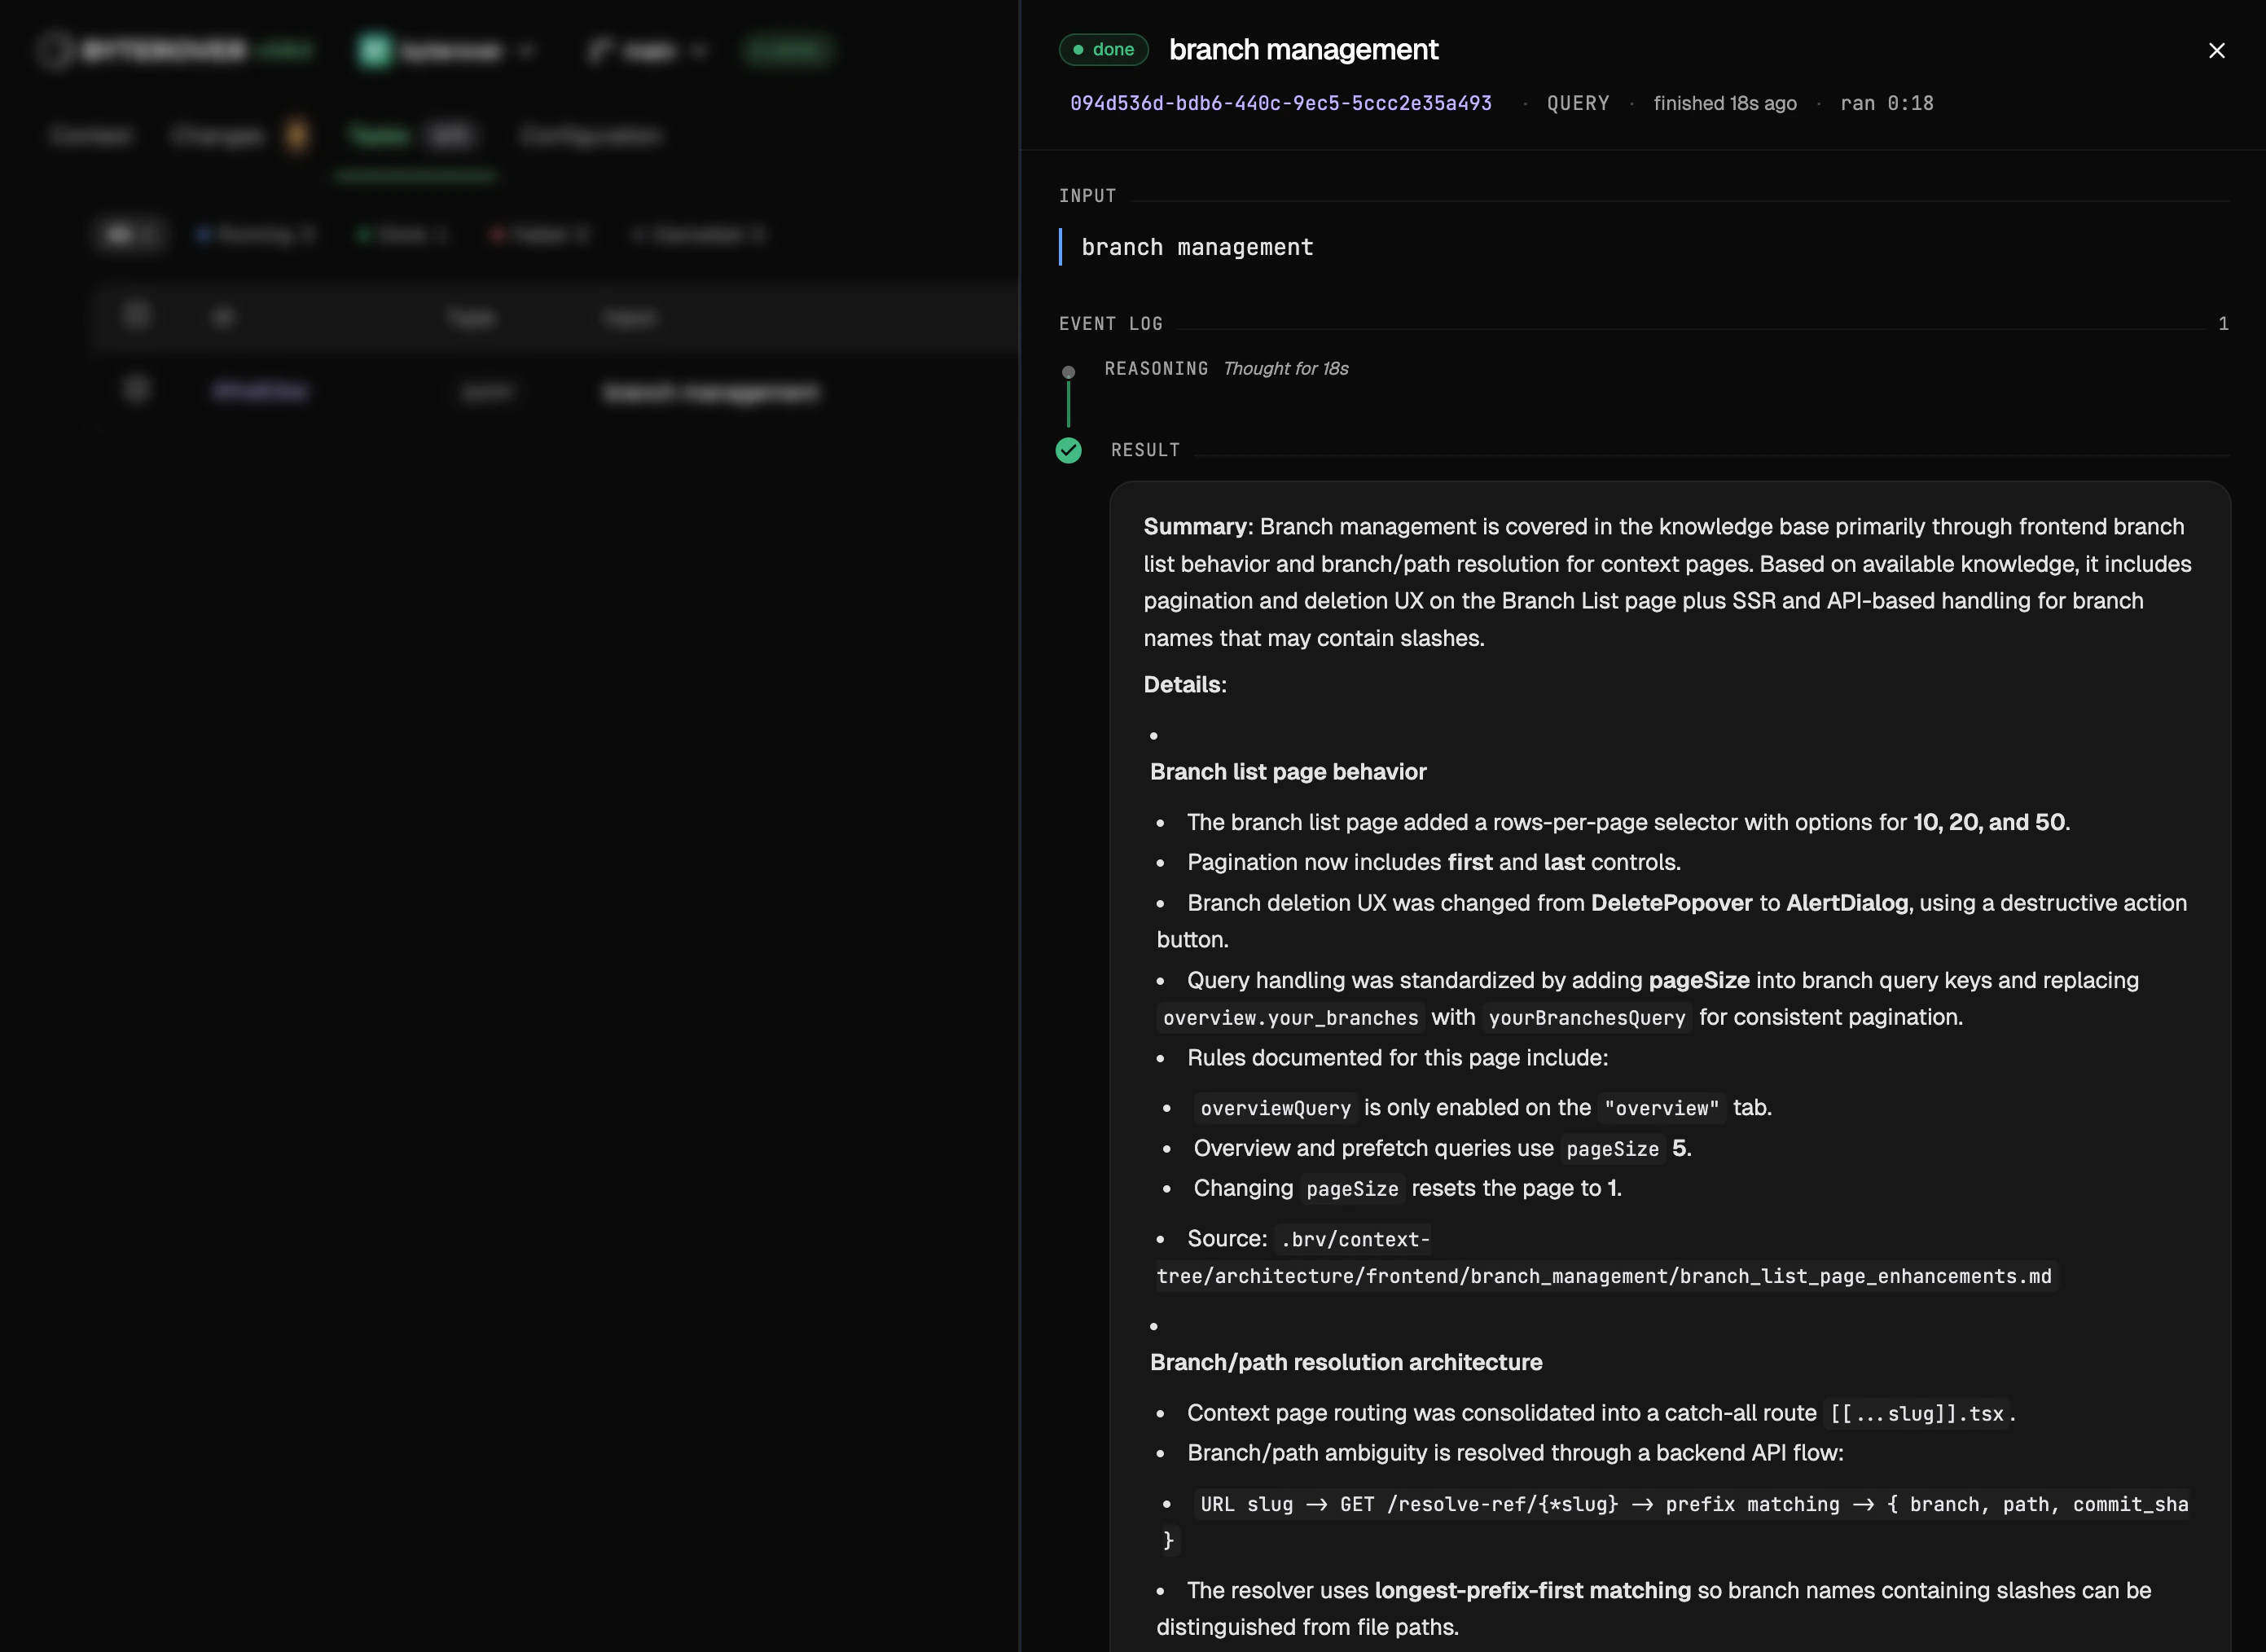
Task: Click the yellow badge next to the Changes tab
Action: click(297, 135)
